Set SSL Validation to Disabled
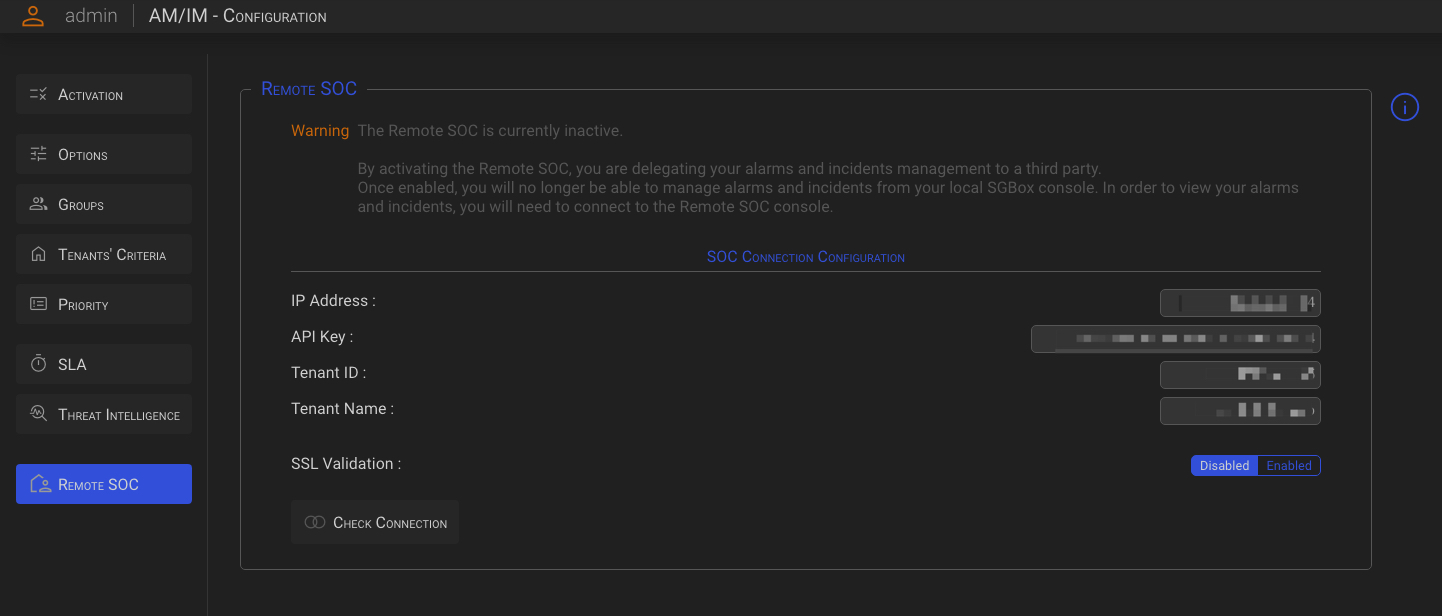Image resolution: width=1442 pixels, height=616 pixels. click(1224, 466)
